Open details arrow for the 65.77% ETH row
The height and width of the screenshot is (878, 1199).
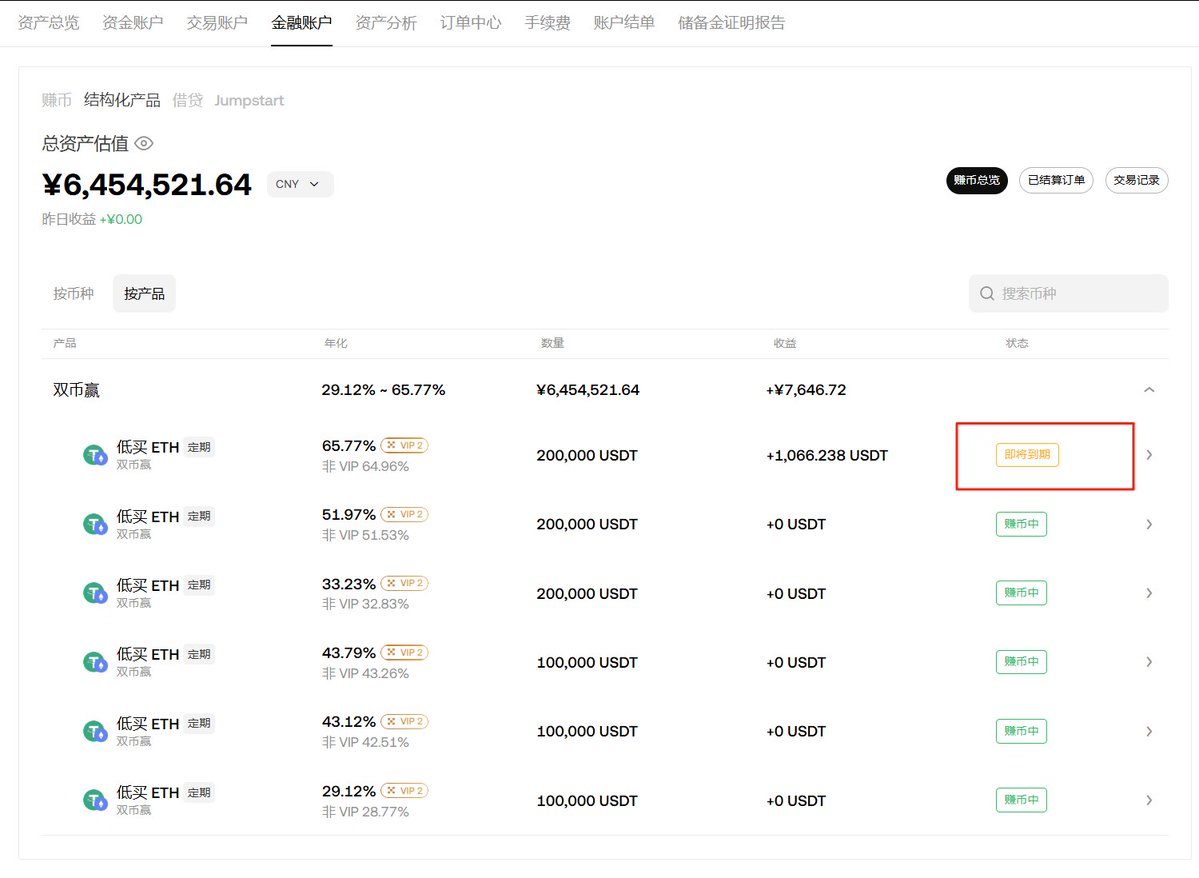point(1149,455)
